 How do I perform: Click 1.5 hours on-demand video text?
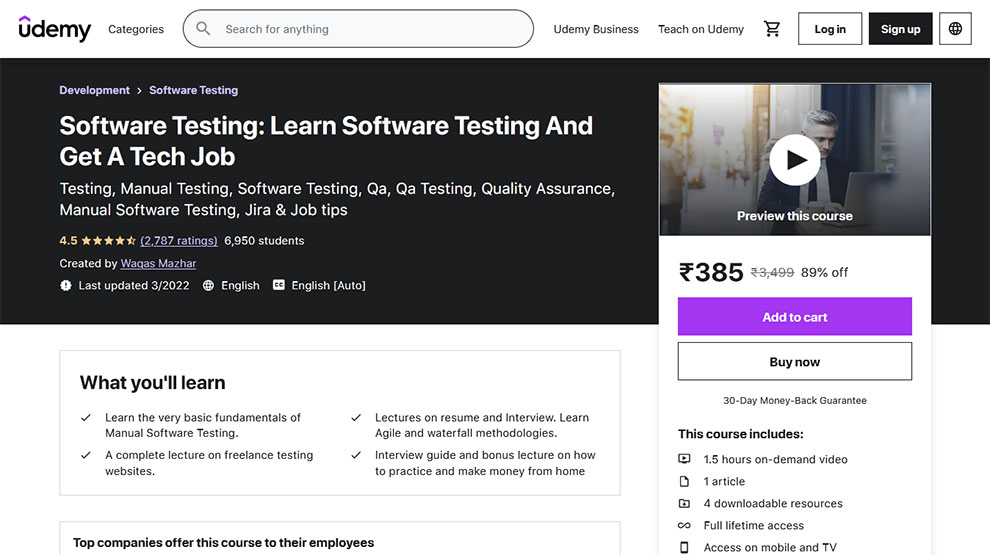(775, 459)
